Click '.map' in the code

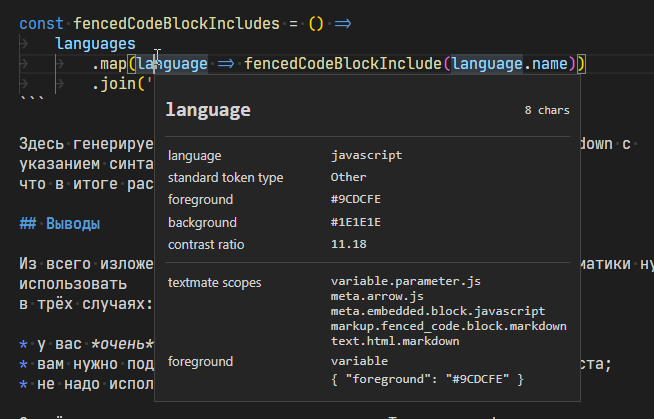[109, 64]
